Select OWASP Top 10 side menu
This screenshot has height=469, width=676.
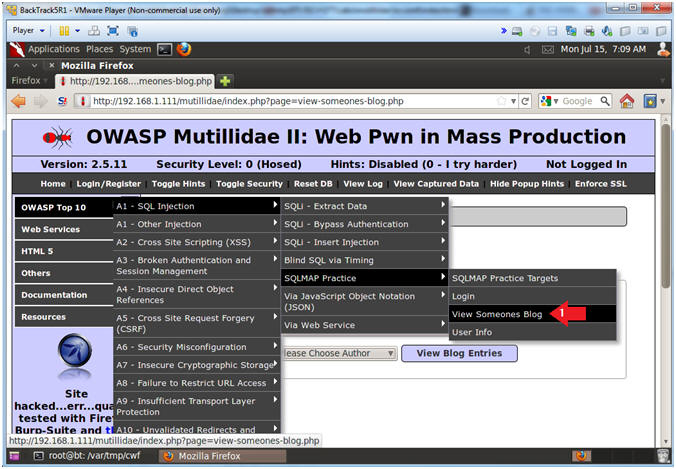(64, 207)
